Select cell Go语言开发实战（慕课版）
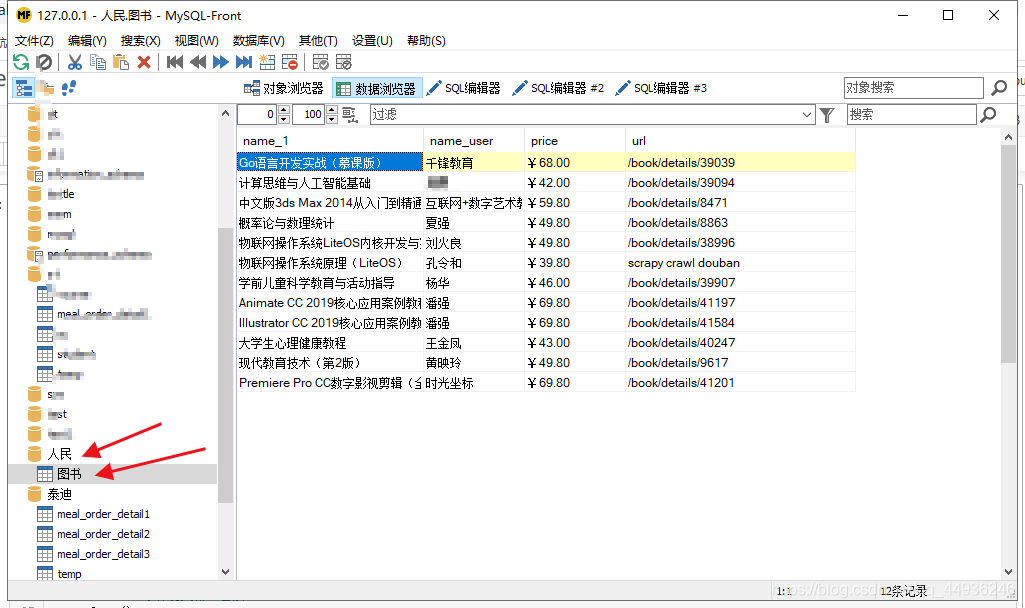1025x608 pixels. (330, 162)
